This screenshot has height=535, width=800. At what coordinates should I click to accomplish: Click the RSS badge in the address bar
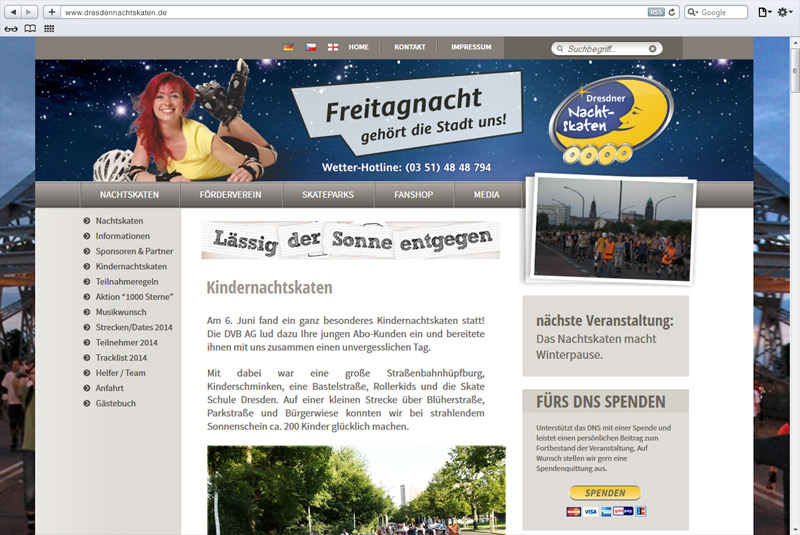656,12
